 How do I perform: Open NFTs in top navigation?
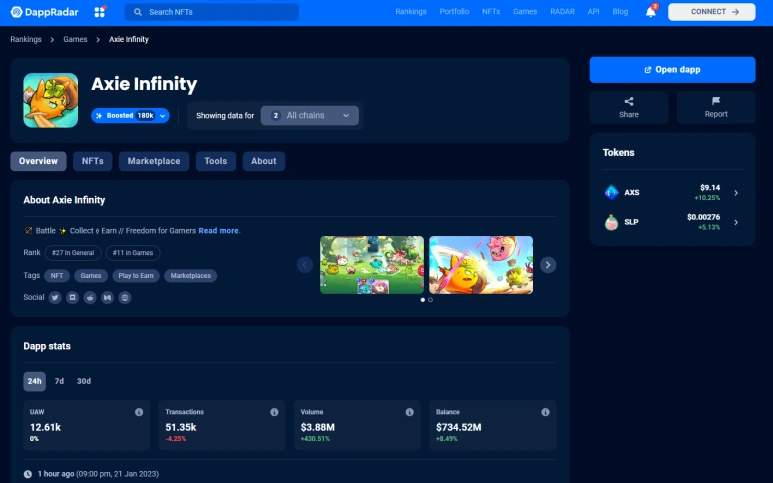(x=491, y=11)
